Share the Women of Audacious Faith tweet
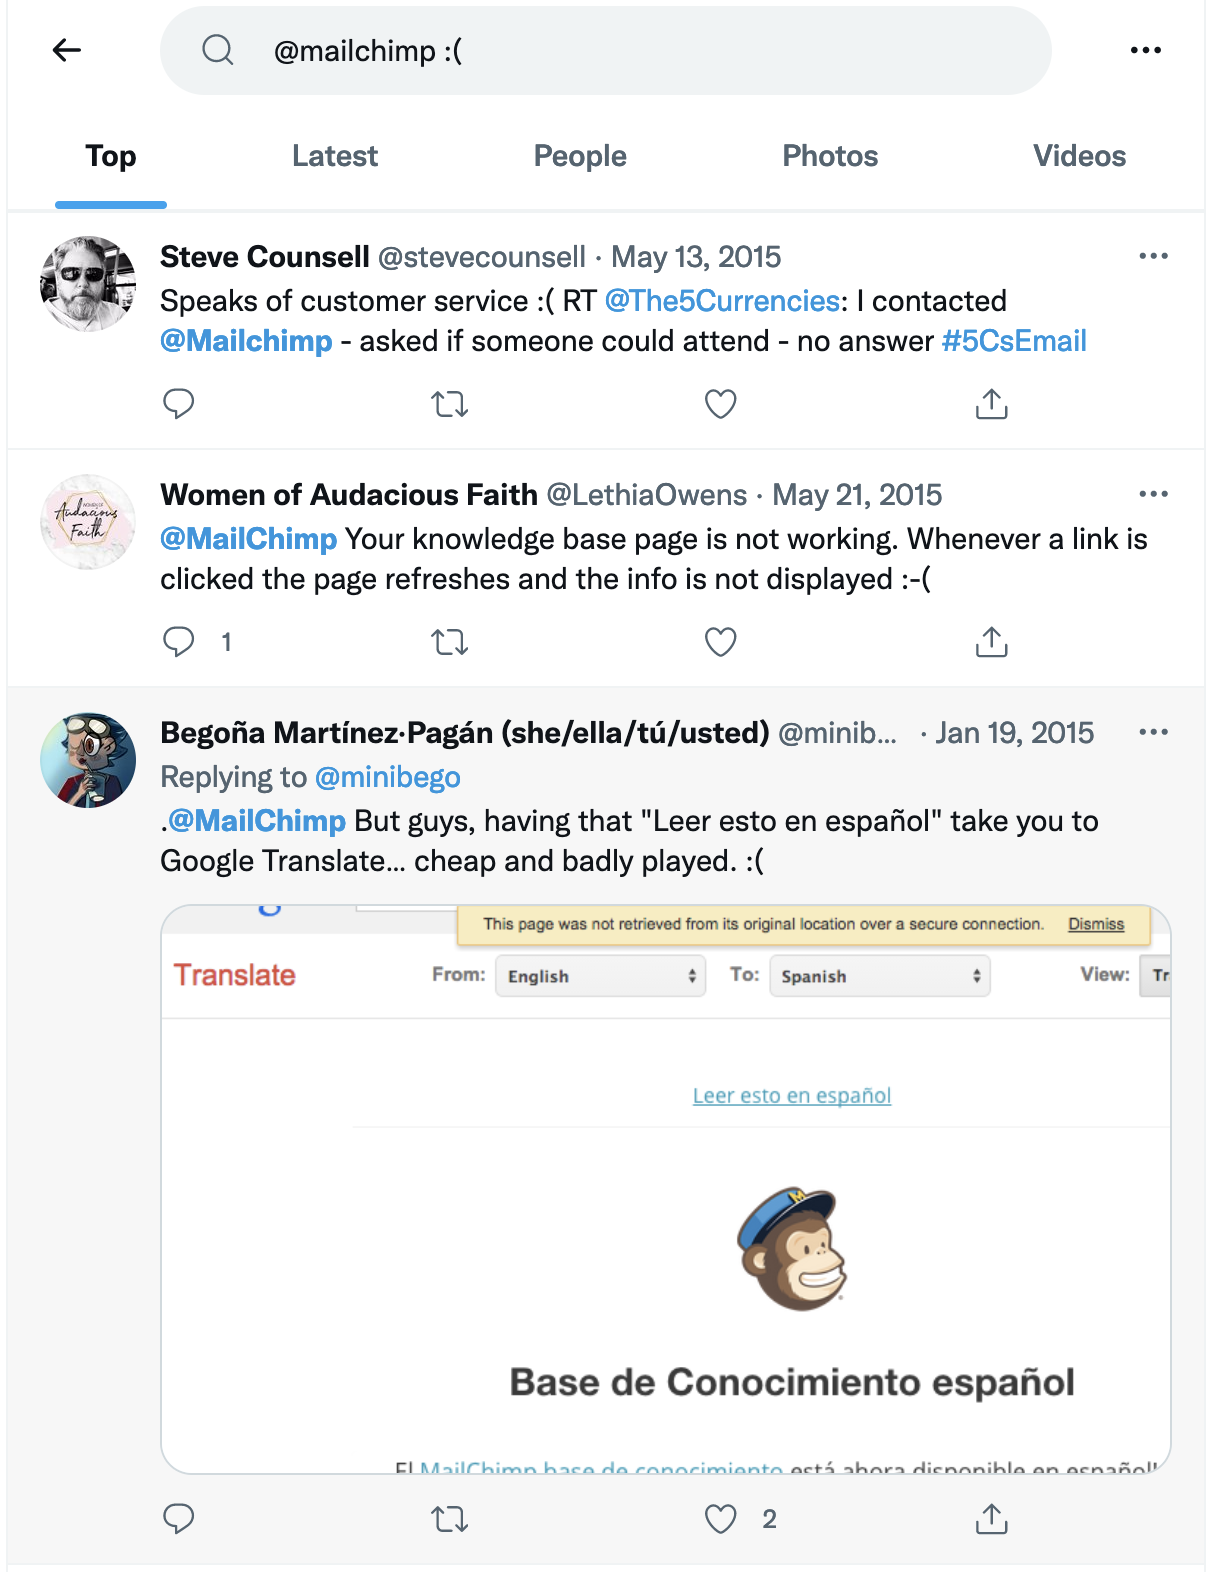1209x1572 pixels. 991,642
